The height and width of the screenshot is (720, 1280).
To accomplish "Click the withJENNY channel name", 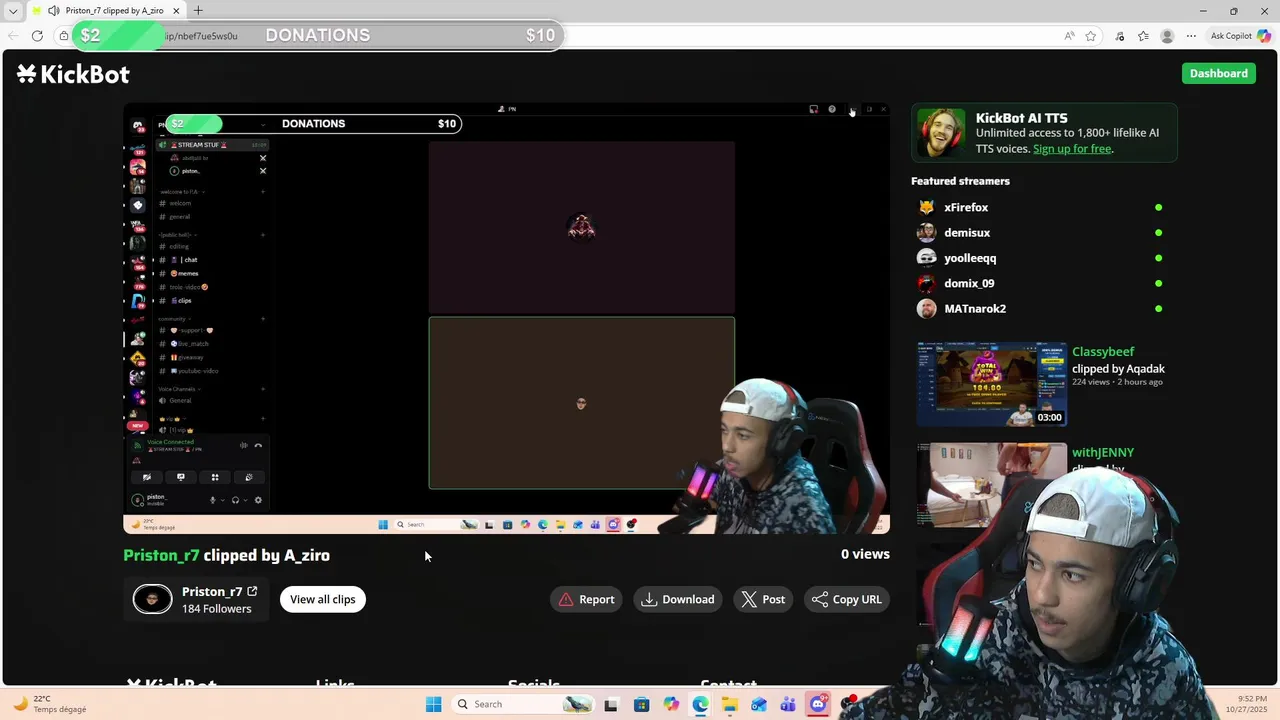I will click(1103, 453).
